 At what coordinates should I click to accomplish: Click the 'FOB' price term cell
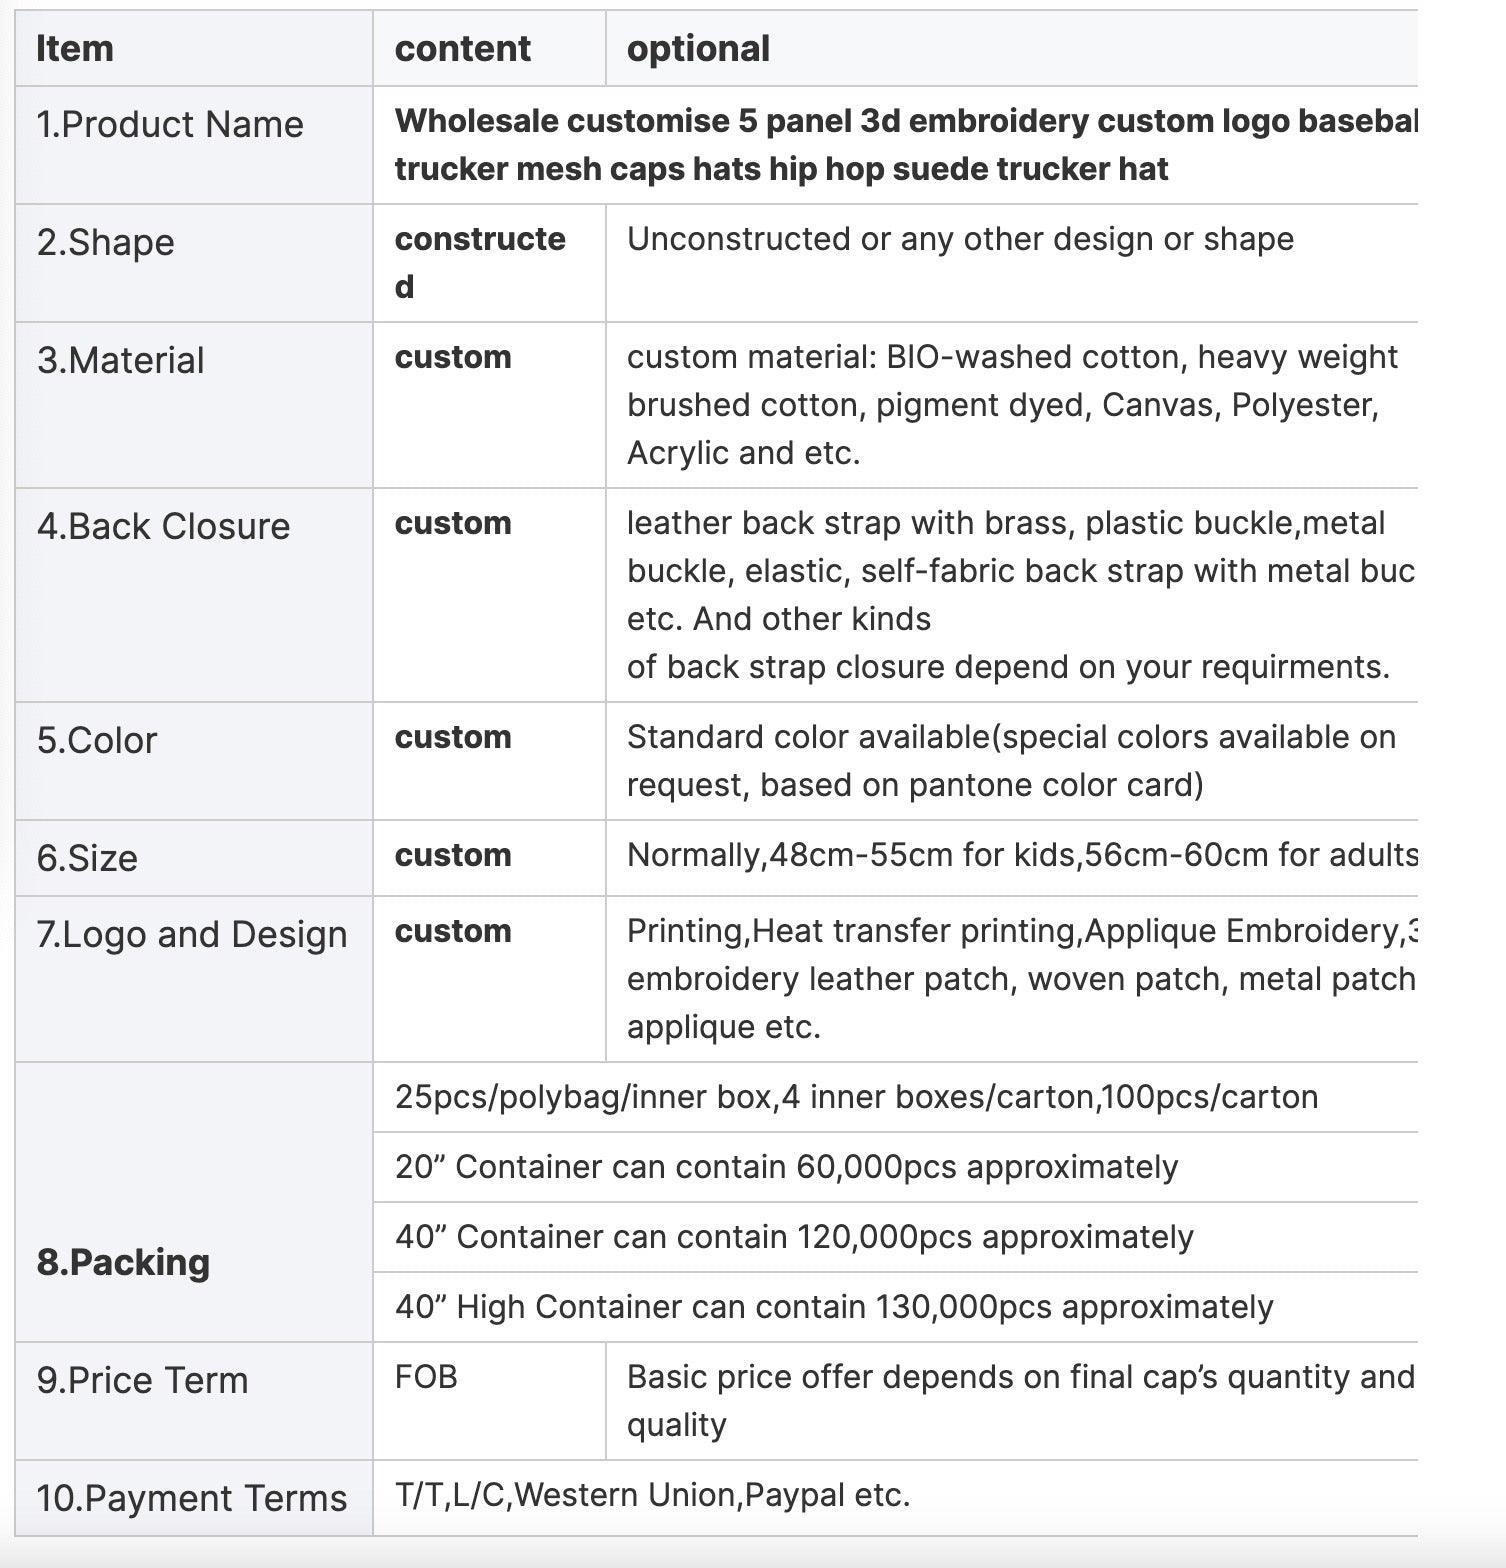coord(489,1401)
